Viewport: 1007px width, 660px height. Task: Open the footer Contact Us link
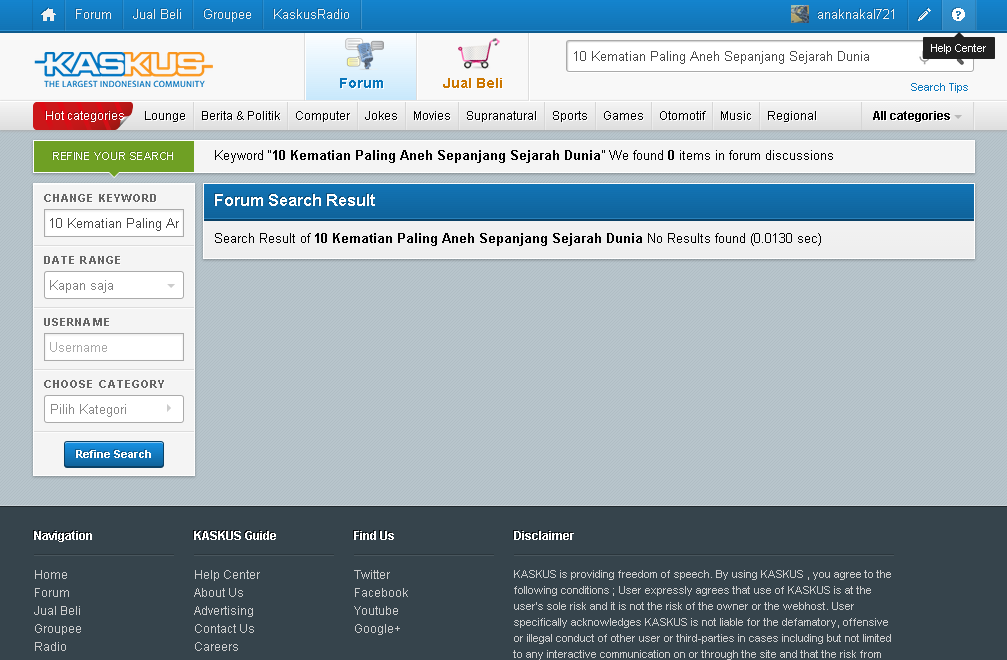click(x=224, y=629)
